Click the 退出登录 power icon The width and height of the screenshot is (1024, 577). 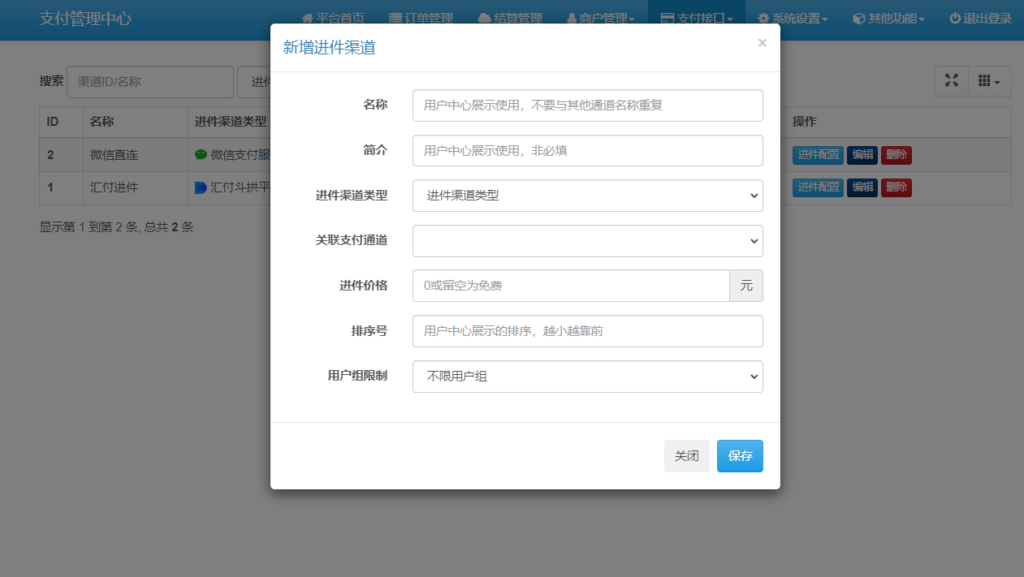click(x=953, y=17)
